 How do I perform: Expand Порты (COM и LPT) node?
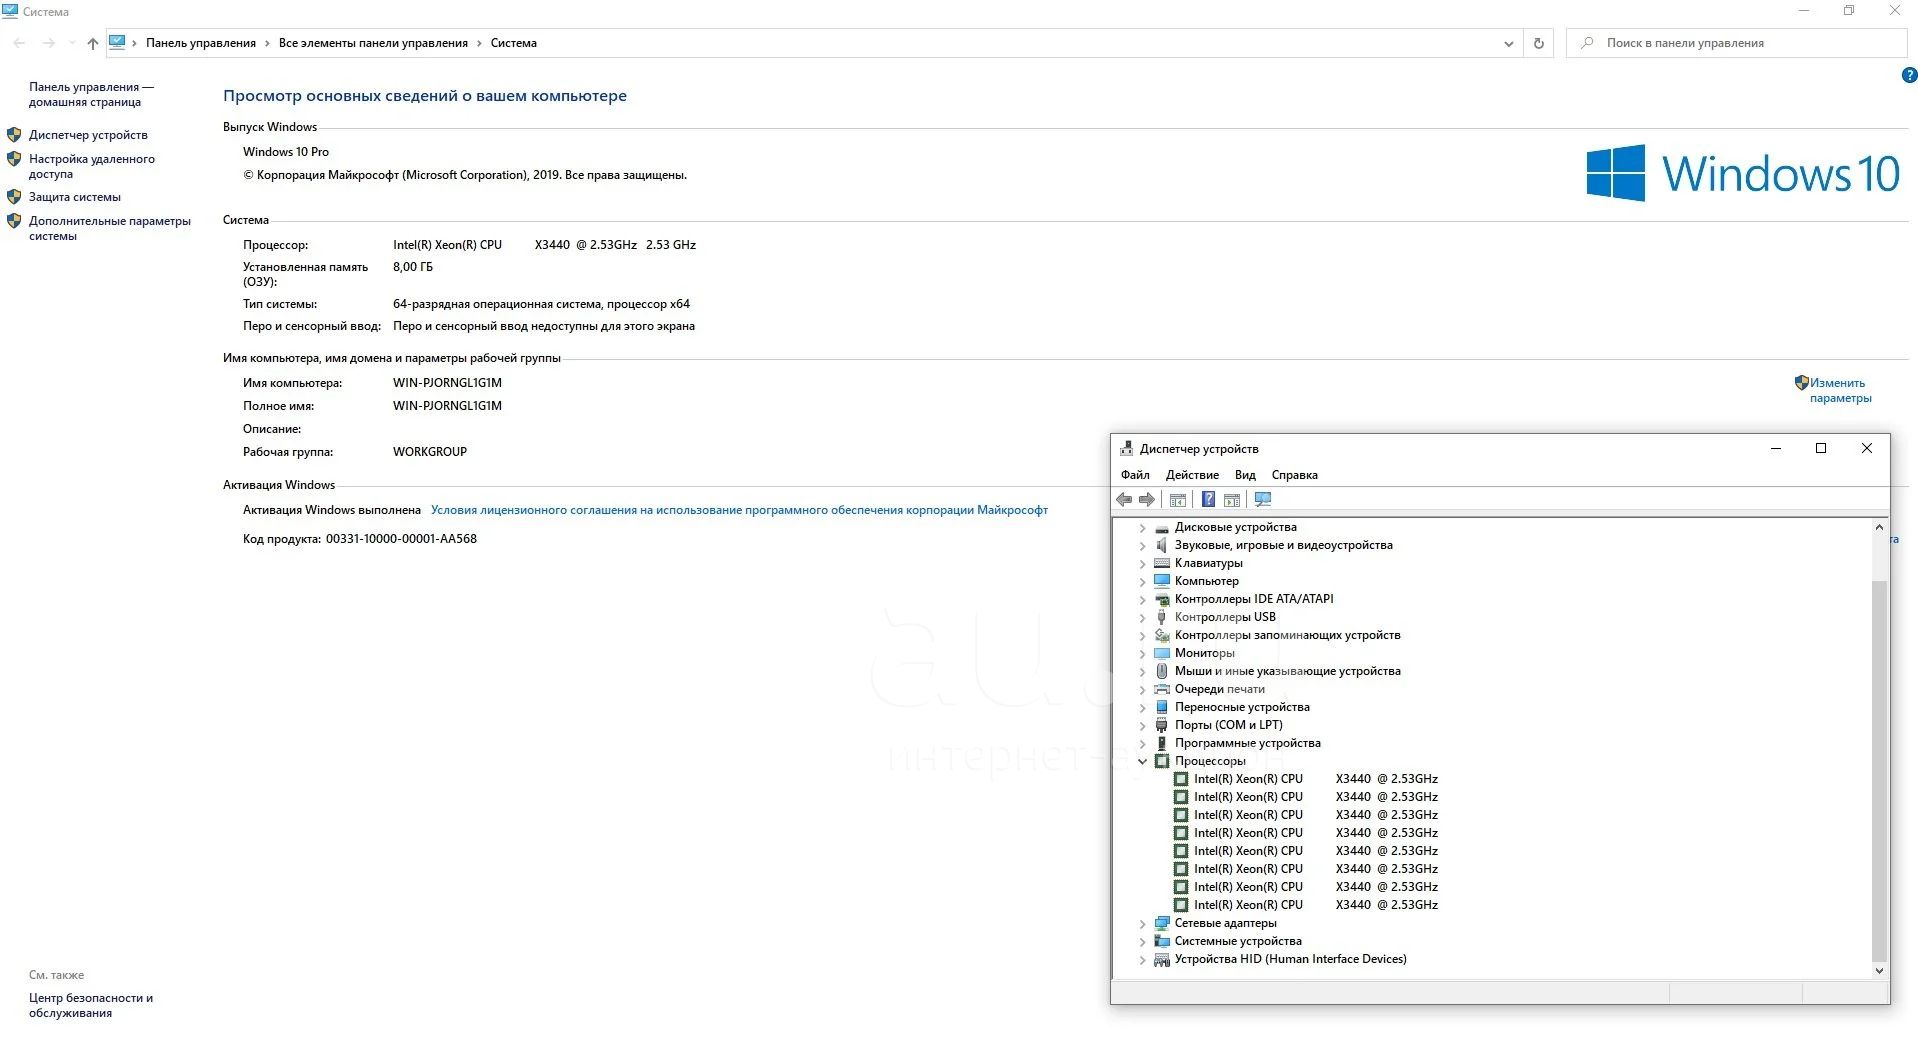pyautogui.click(x=1143, y=726)
